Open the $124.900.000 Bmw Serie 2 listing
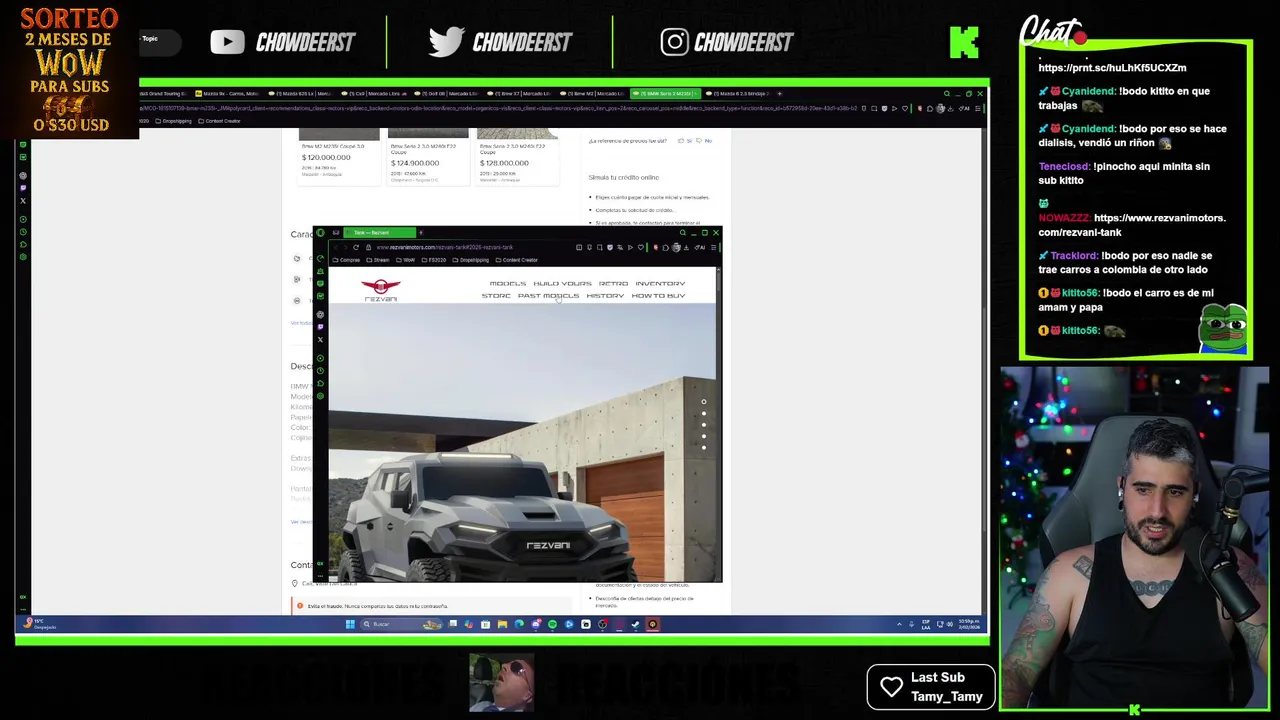This screenshot has height=720, width=1280. (x=428, y=156)
